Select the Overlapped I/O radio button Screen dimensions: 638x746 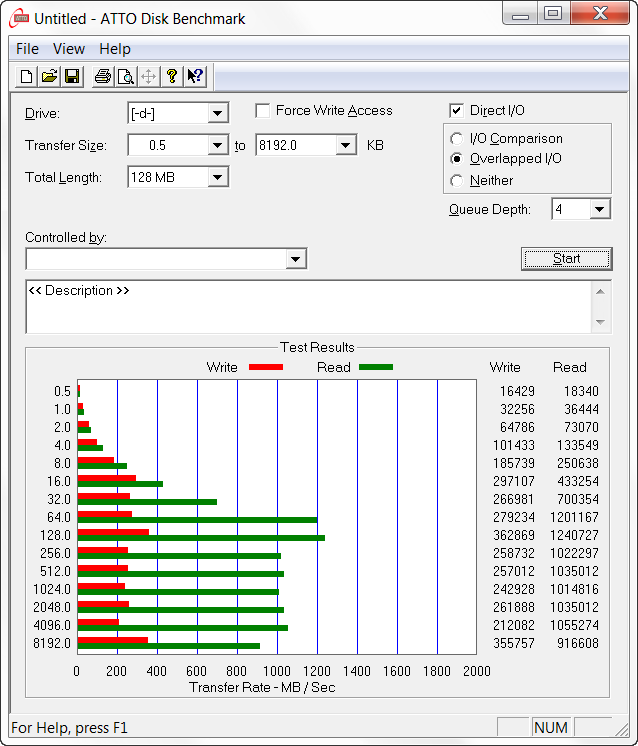[x=456, y=158]
